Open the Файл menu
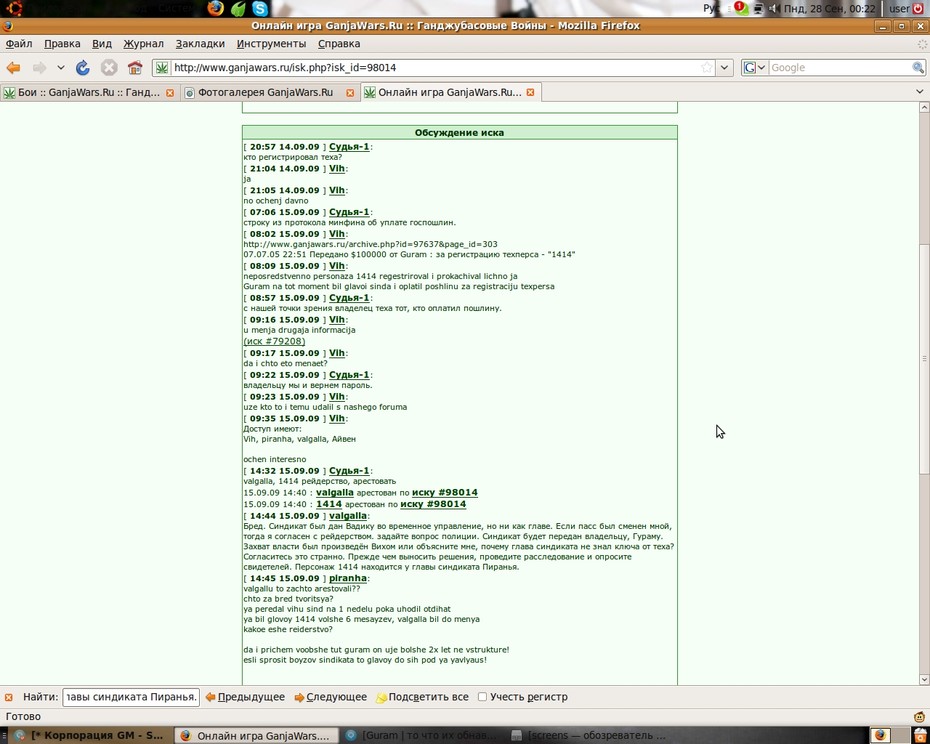The width and height of the screenshot is (930, 744). [x=19, y=44]
